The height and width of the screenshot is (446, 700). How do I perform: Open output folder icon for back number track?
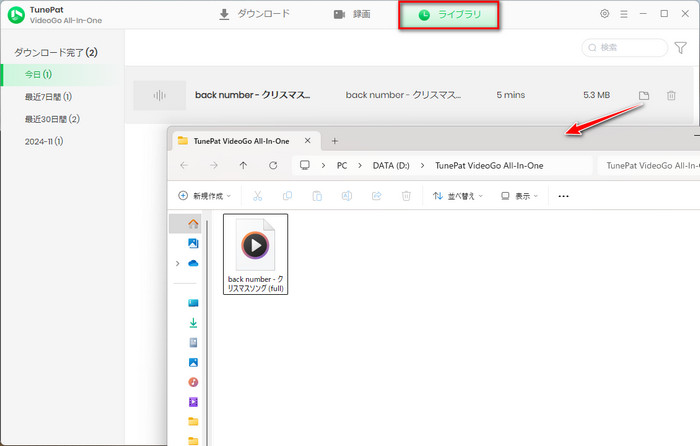click(644, 96)
